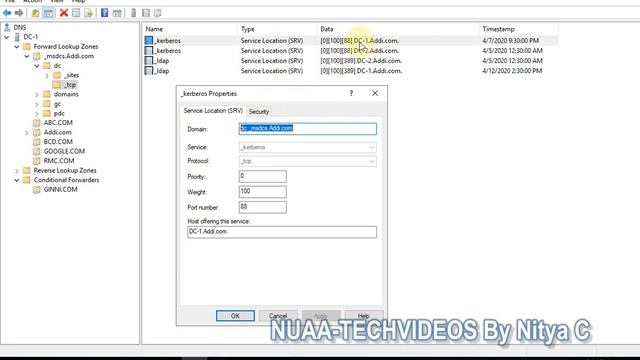Viewport: 640px width, 360px height.
Task: Click the Export List toolbar icon
Action: click(x=88, y=13)
